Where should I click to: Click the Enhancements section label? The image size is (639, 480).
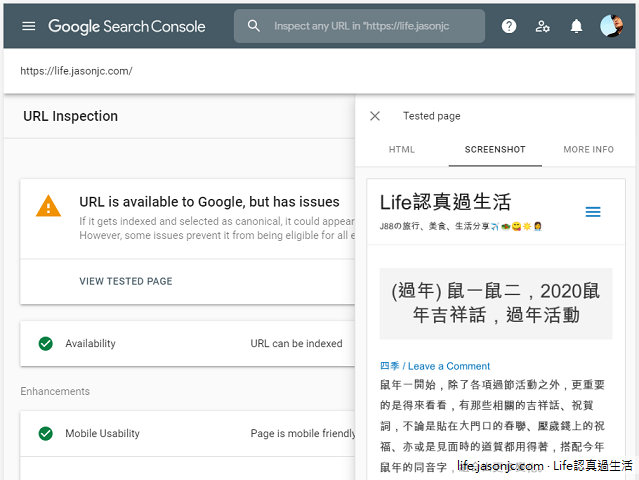coord(55,391)
